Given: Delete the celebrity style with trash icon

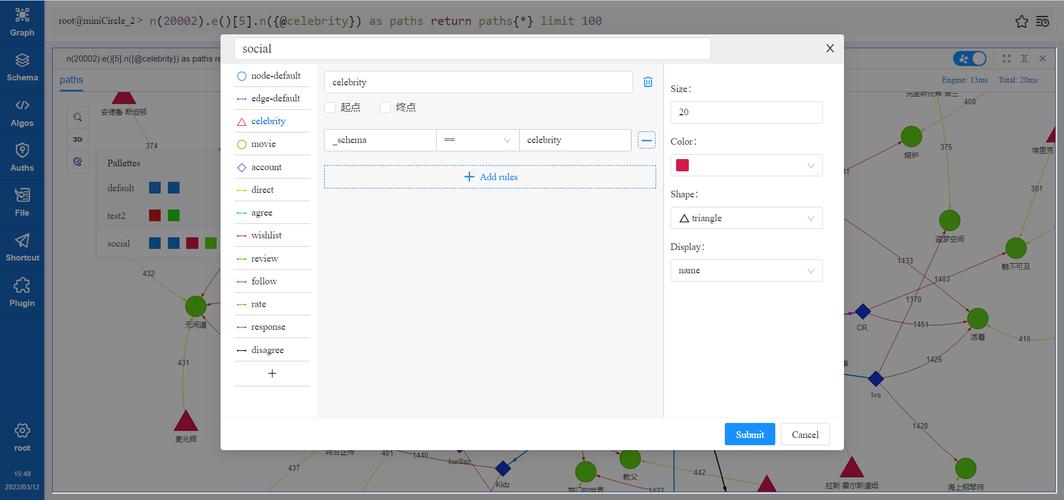Looking at the screenshot, I should [x=647, y=82].
